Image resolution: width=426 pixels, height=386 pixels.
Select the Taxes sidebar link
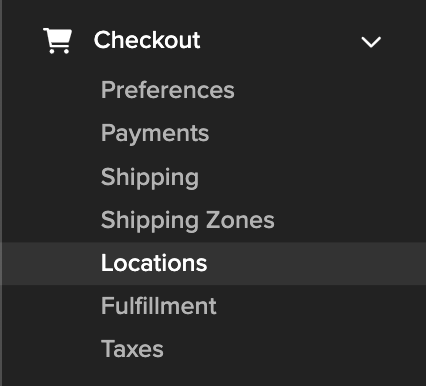(x=132, y=349)
